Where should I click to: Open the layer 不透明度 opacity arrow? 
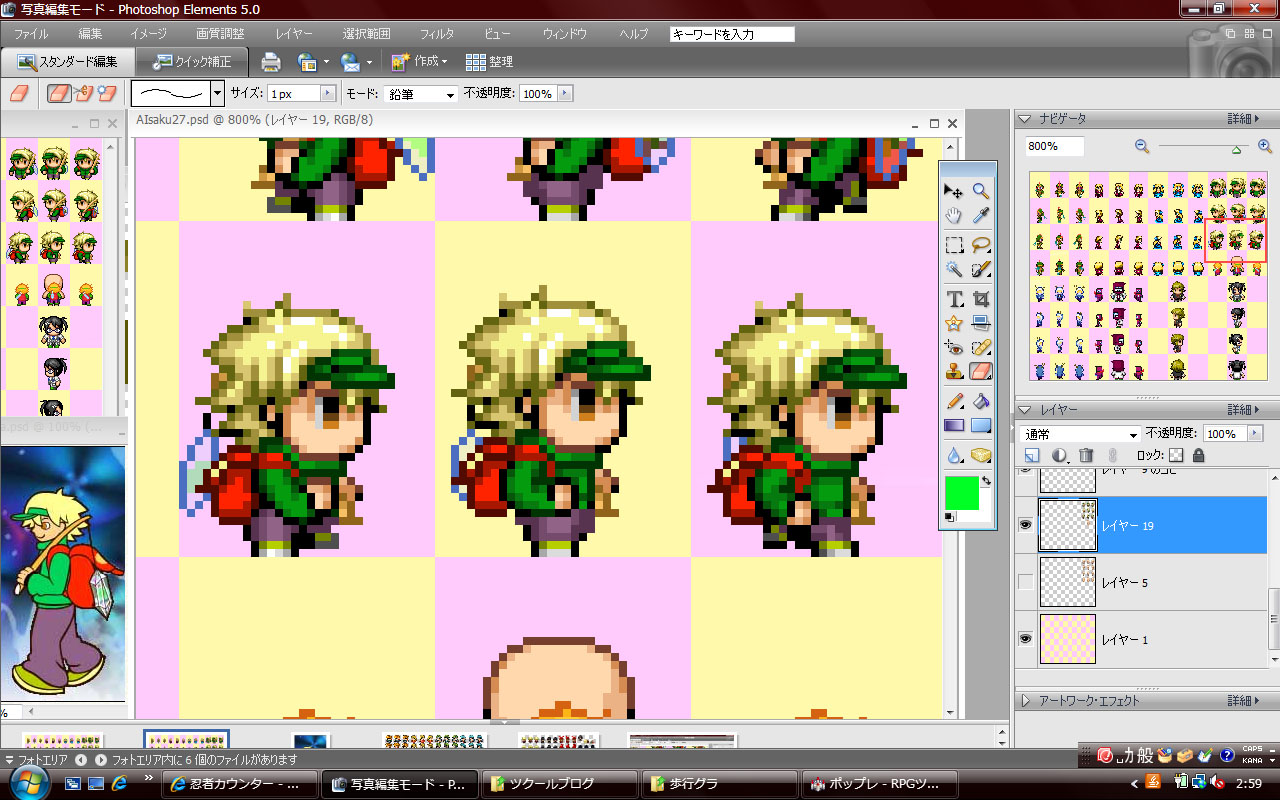click(1255, 434)
